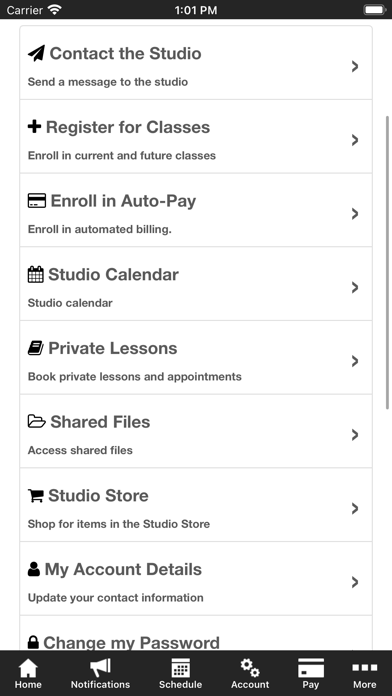Go to the Schedule tab
The height and width of the screenshot is (696, 392).
coord(181,673)
